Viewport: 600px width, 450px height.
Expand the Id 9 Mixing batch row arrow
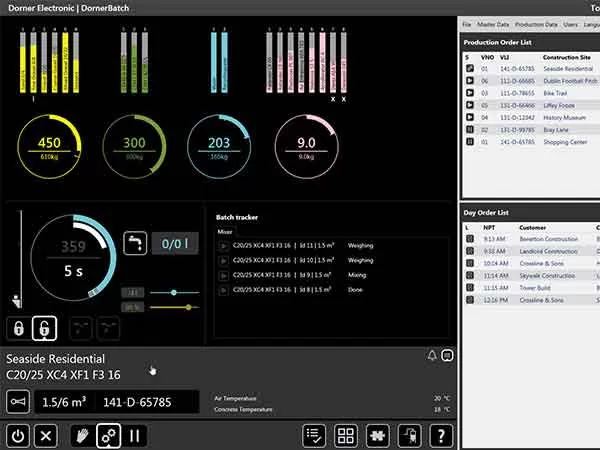[x=223, y=276]
